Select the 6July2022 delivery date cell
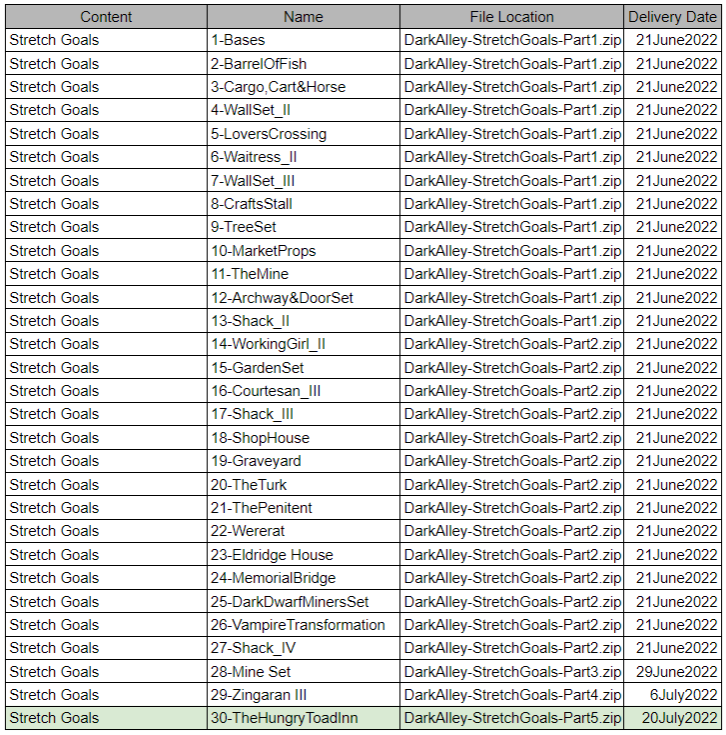Screen dimensions: 726x735 [x=672, y=695]
